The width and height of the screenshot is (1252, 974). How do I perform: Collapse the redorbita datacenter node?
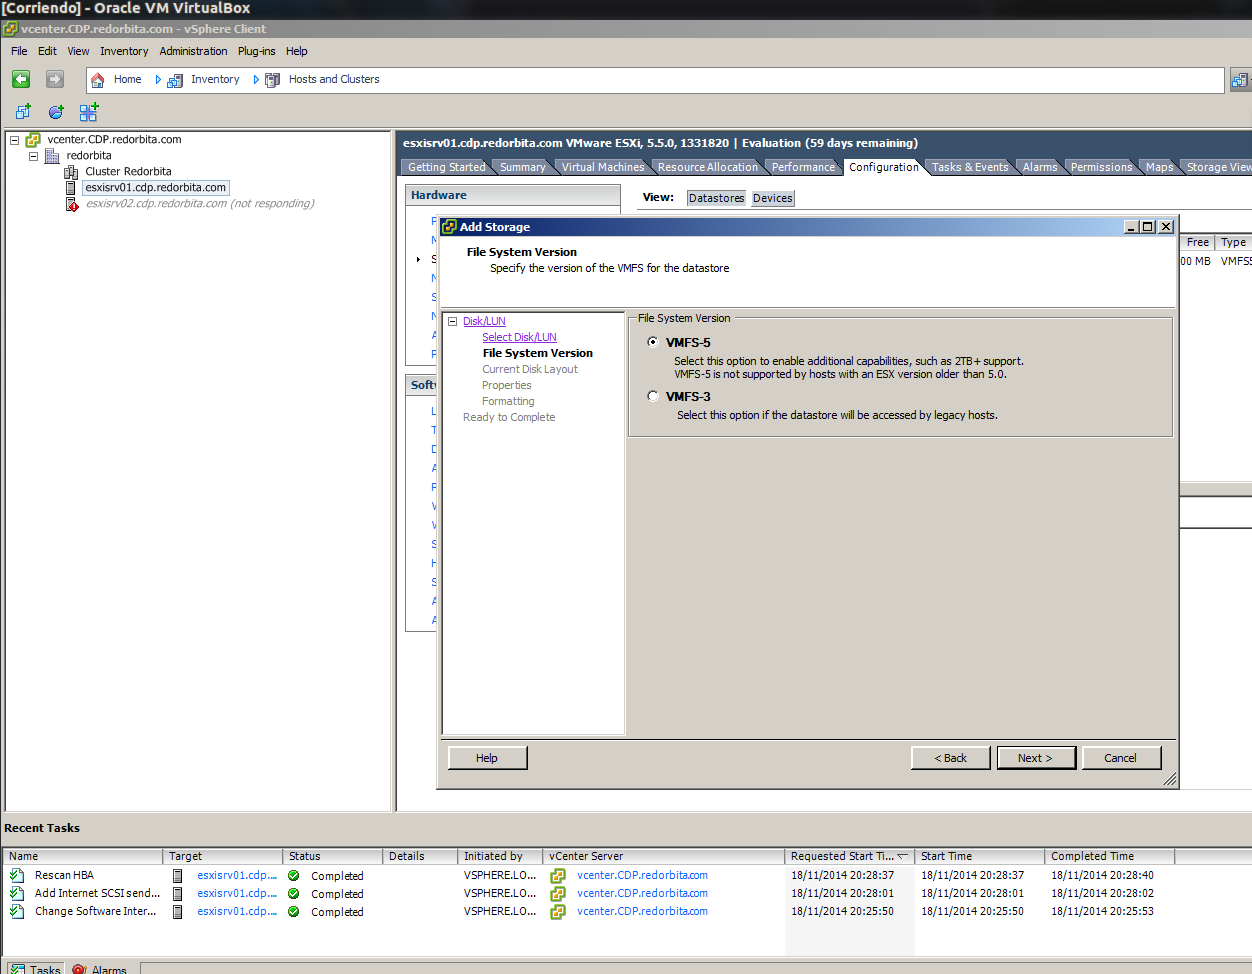click(33, 156)
